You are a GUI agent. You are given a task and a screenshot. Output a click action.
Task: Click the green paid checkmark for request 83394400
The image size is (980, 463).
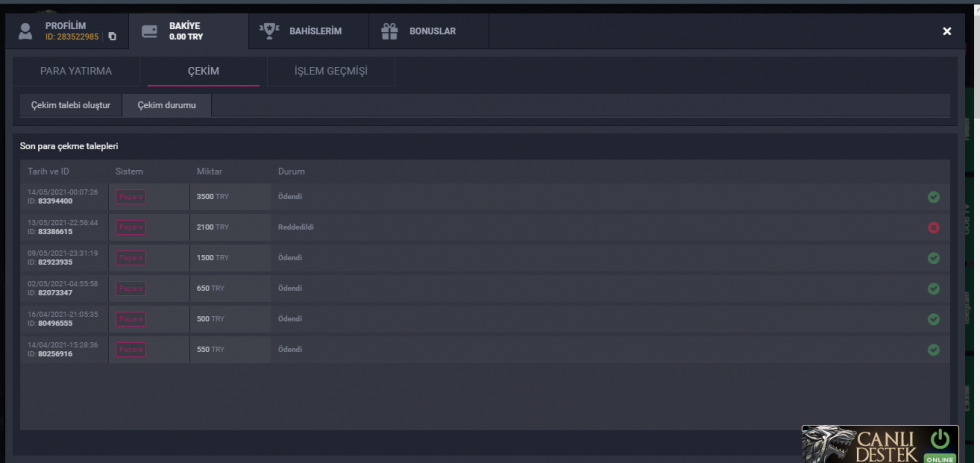coord(933,197)
